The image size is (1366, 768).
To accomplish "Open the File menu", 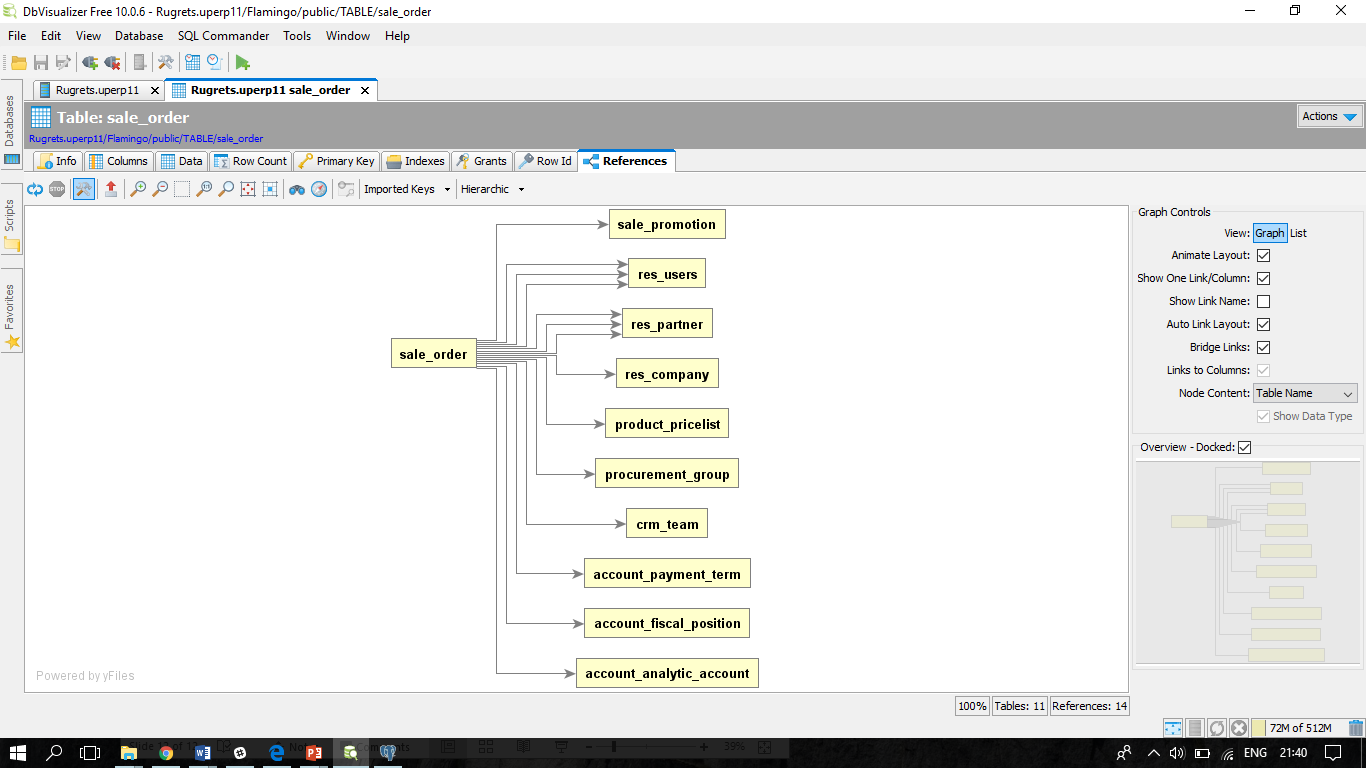I will [17, 36].
